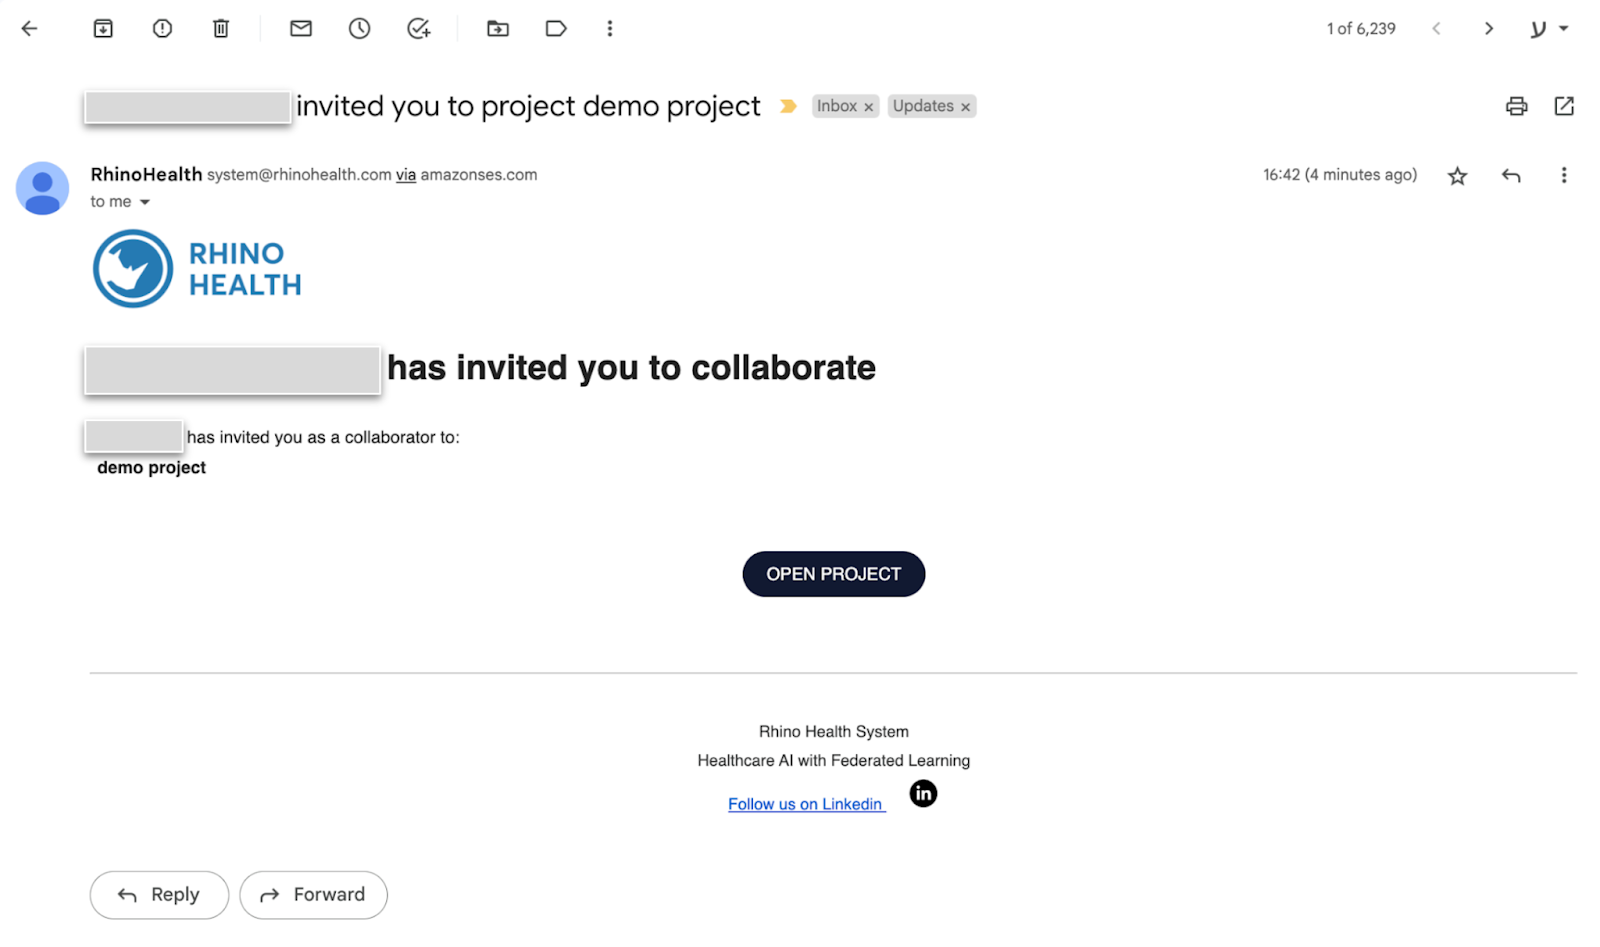1600x947 pixels.
Task: Toggle the importance marker beside subject
Action: pos(788,106)
